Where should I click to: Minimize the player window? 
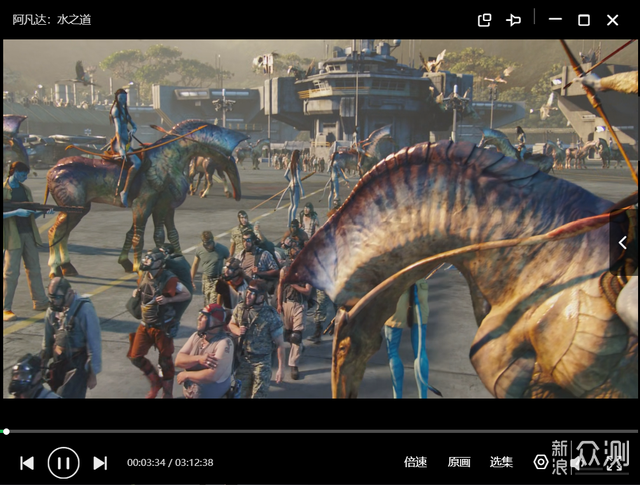(x=555, y=19)
